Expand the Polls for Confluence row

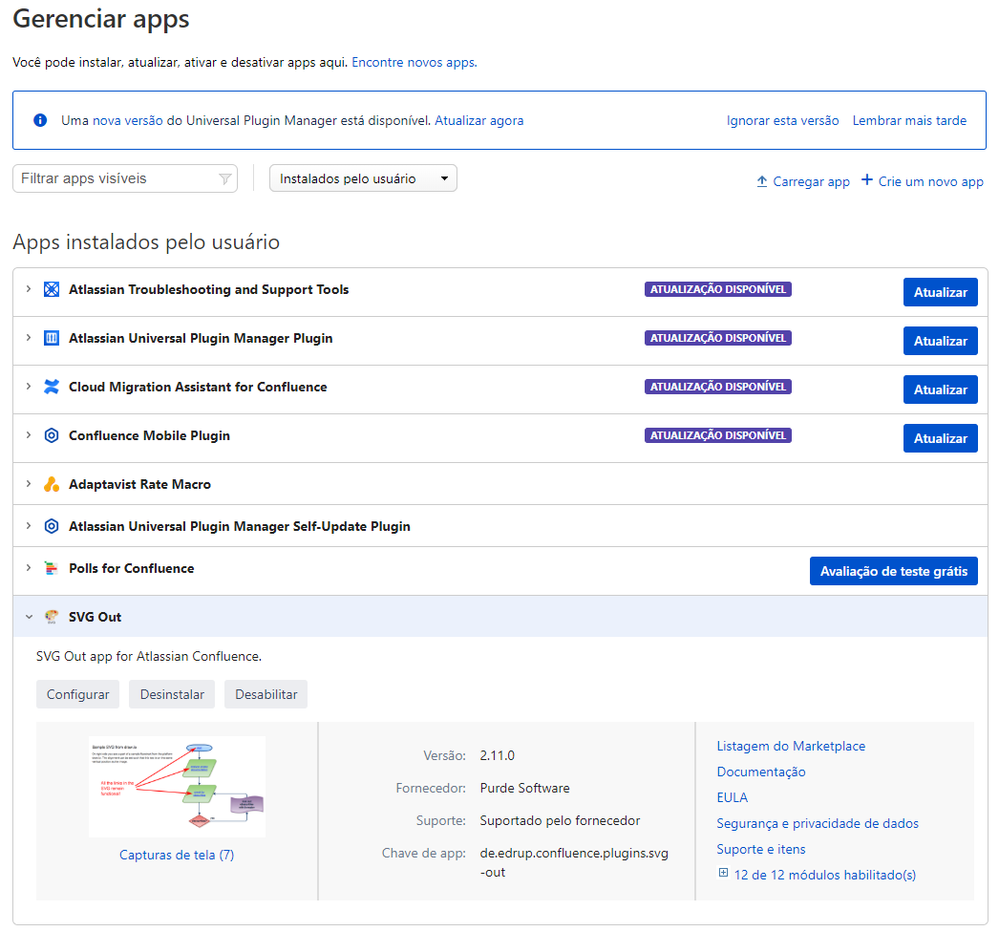pos(28,568)
